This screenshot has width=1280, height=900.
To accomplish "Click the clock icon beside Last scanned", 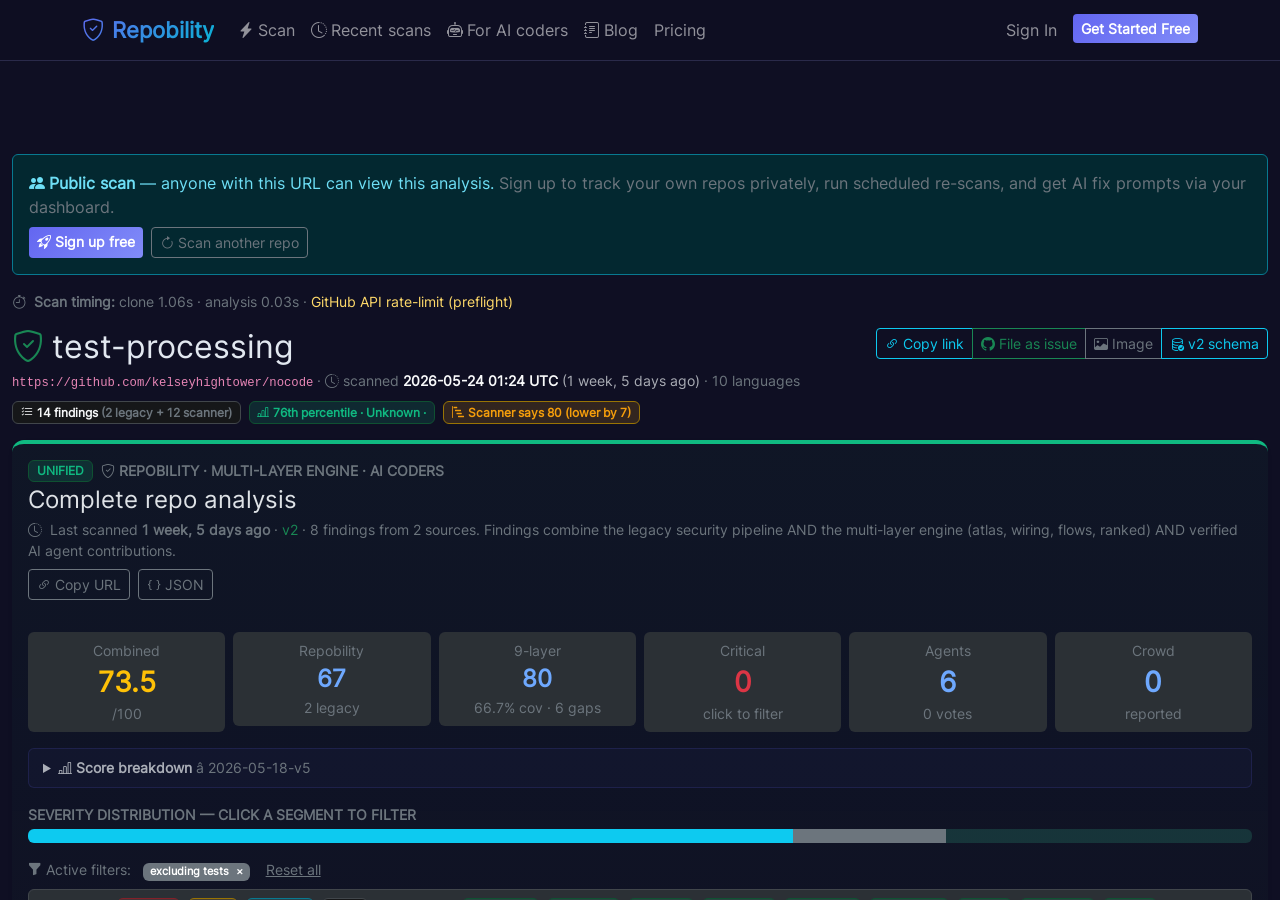I will point(35,530).
